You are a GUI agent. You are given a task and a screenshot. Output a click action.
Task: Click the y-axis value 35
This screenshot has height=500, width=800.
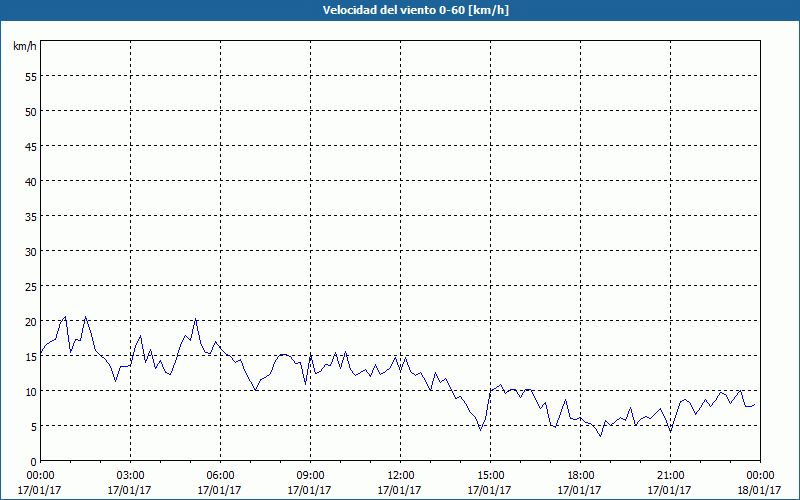coord(31,216)
